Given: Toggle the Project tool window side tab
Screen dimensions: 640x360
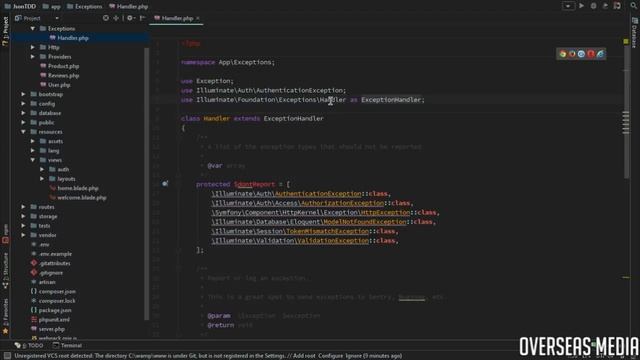Looking at the screenshot, I should (x=5, y=31).
